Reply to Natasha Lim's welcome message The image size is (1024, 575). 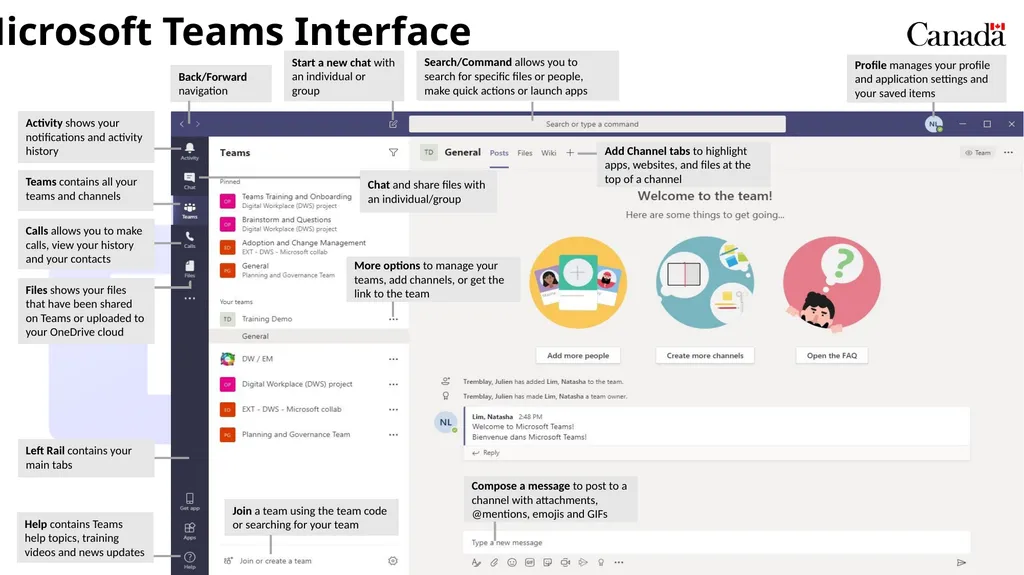pyautogui.click(x=486, y=452)
